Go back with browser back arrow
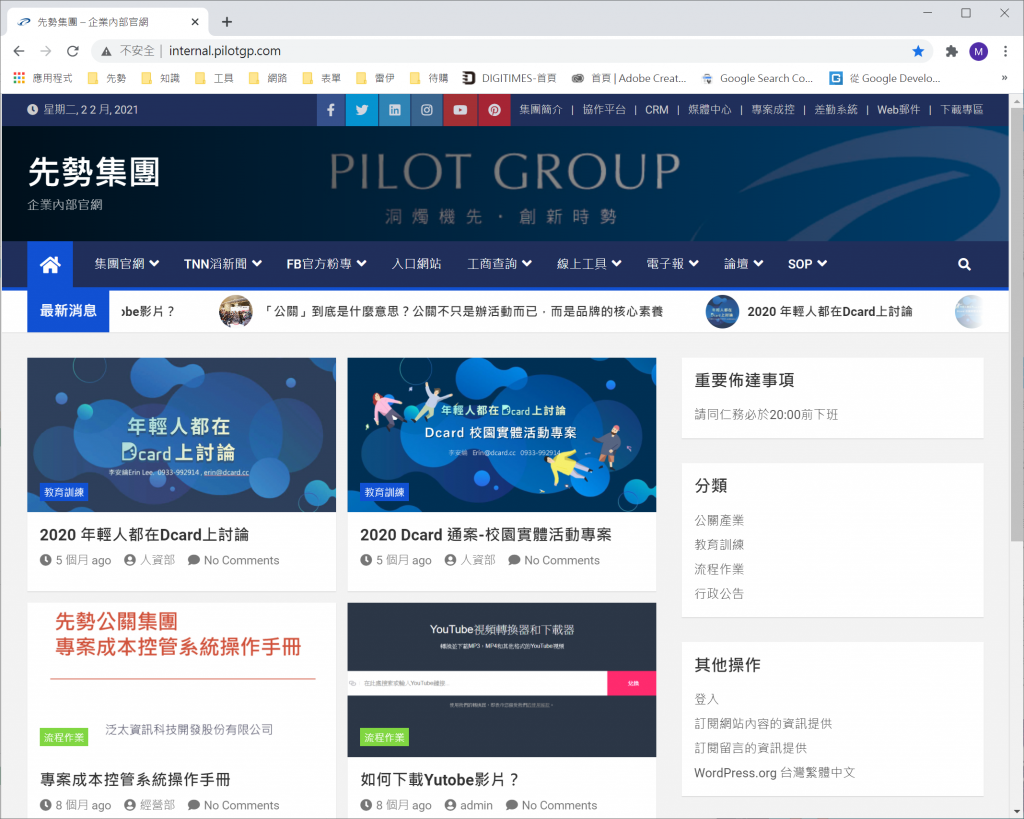1024x819 pixels. coord(19,51)
